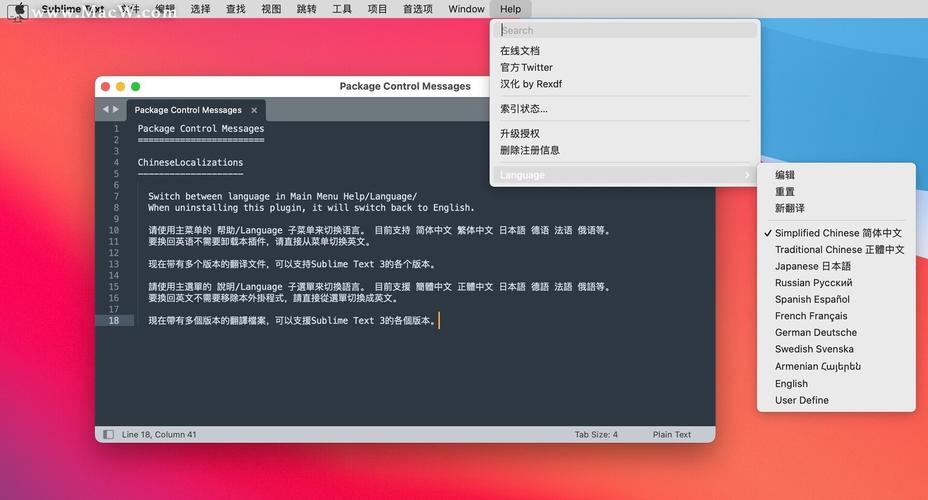The width and height of the screenshot is (928, 500).
Task: Expand the Language submenu
Action: pyautogui.click(x=625, y=175)
